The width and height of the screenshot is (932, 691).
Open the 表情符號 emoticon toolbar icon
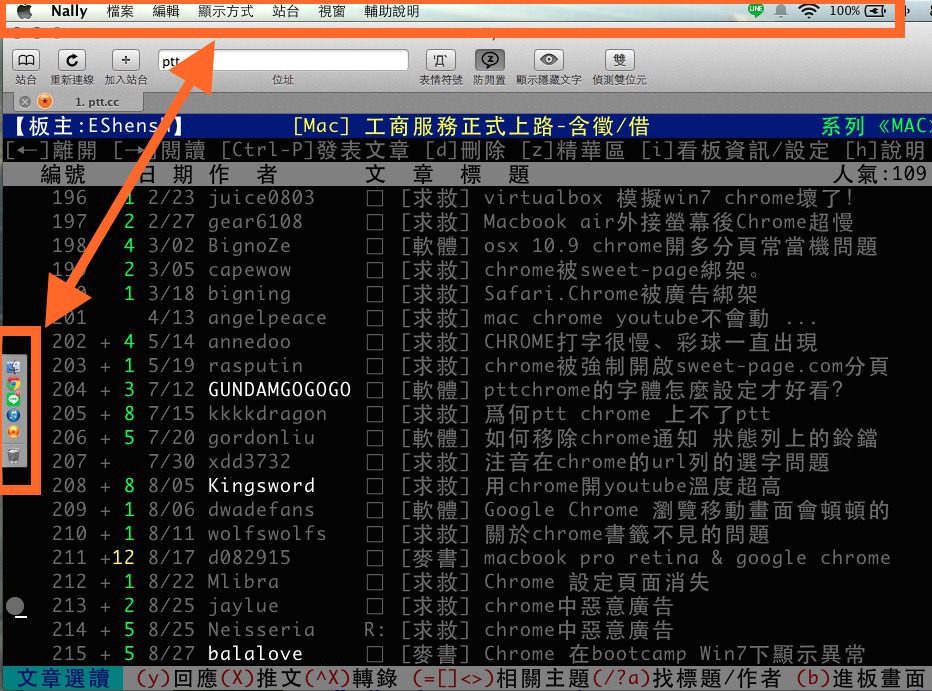pyautogui.click(x=440, y=60)
